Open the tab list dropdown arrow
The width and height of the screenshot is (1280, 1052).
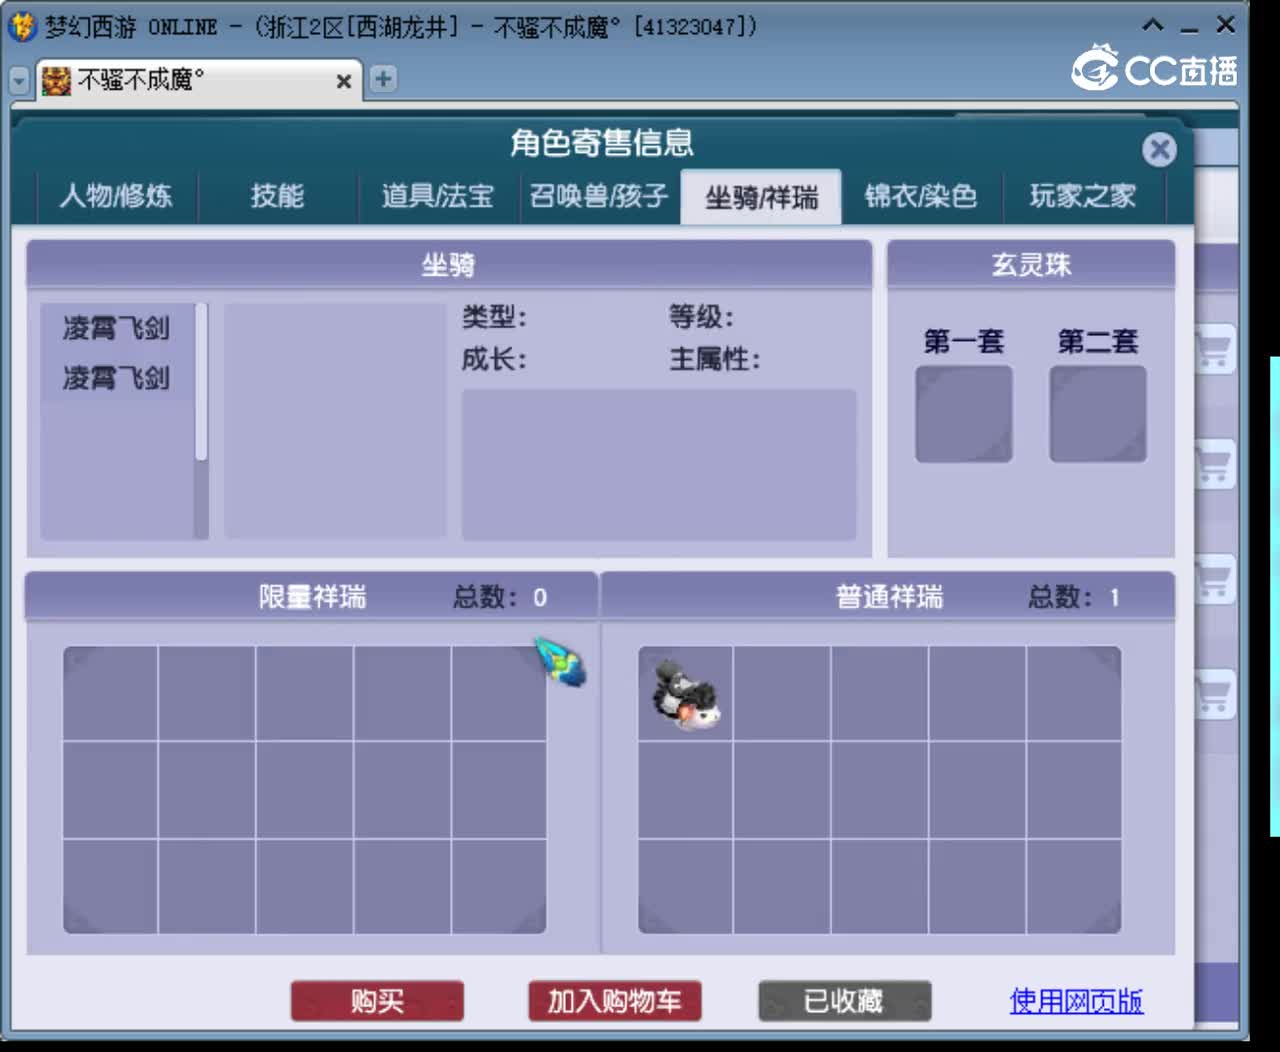tap(19, 80)
